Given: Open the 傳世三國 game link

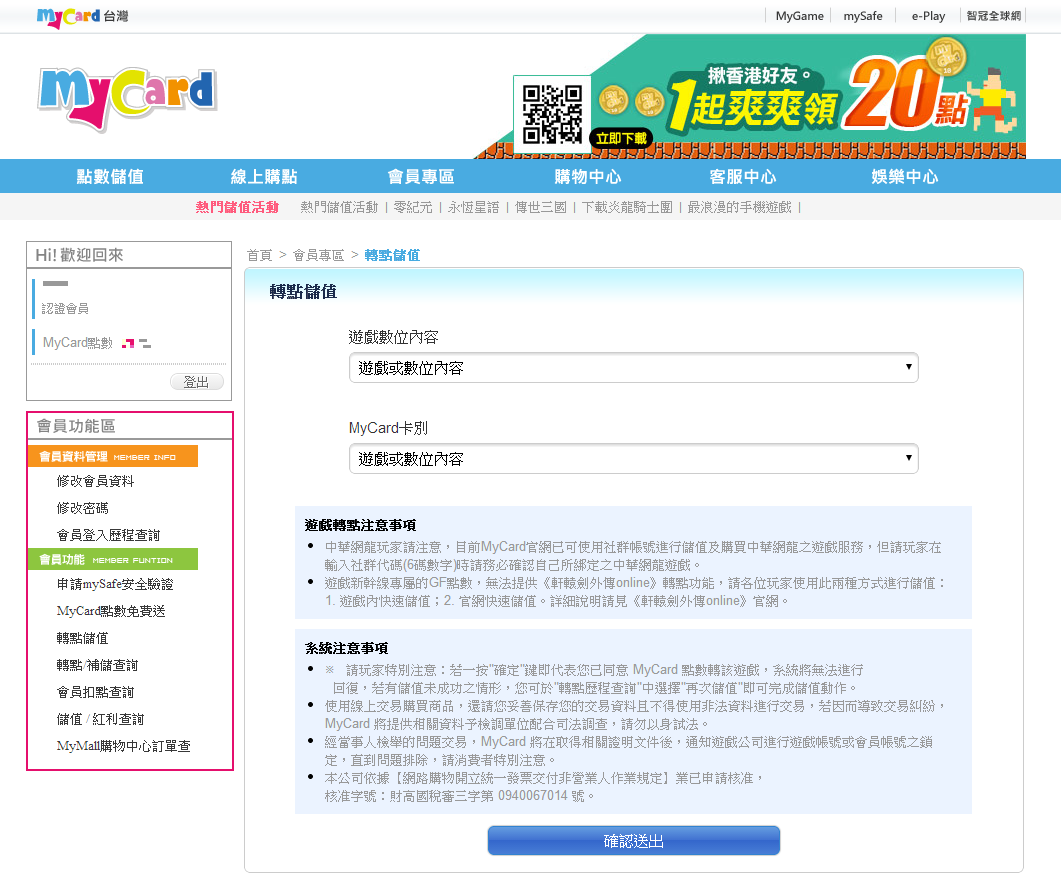Looking at the screenshot, I should 541,207.
